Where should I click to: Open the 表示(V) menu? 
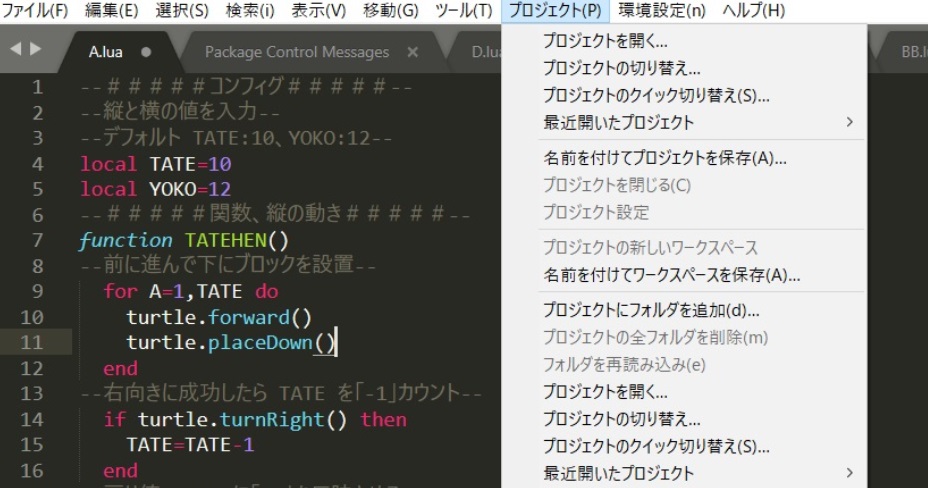click(x=318, y=10)
